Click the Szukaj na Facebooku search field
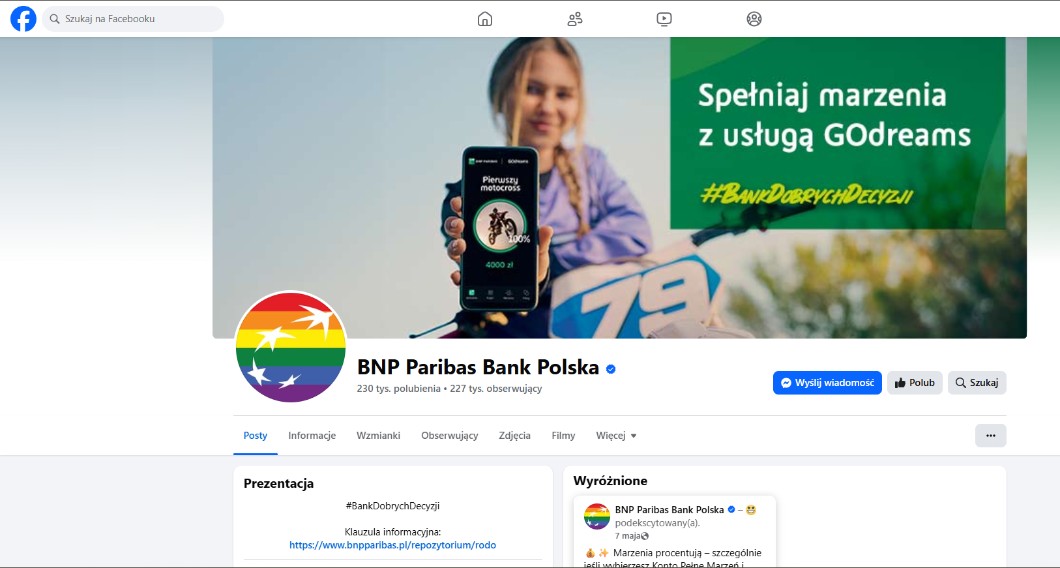 click(133, 19)
